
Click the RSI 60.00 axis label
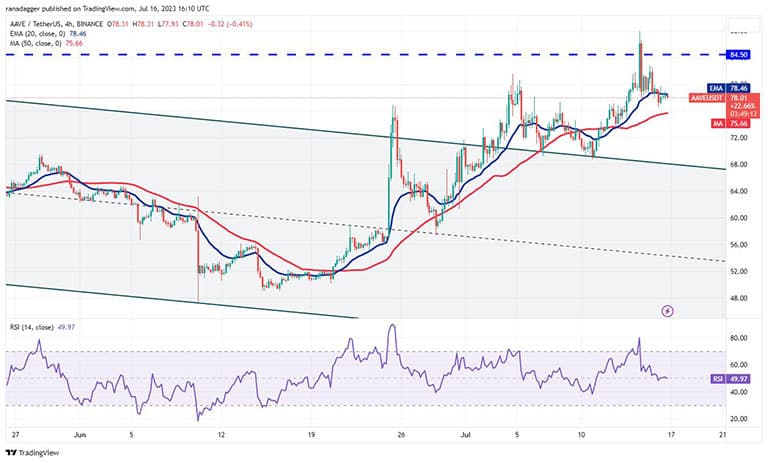pos(738,365)
